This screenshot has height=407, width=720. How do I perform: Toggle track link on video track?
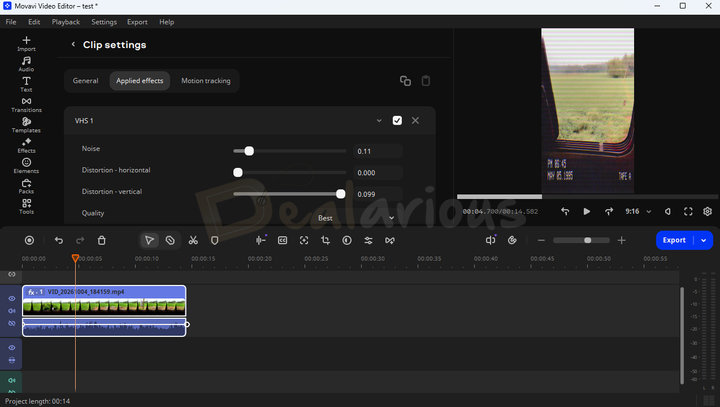[x=12, y=323]
